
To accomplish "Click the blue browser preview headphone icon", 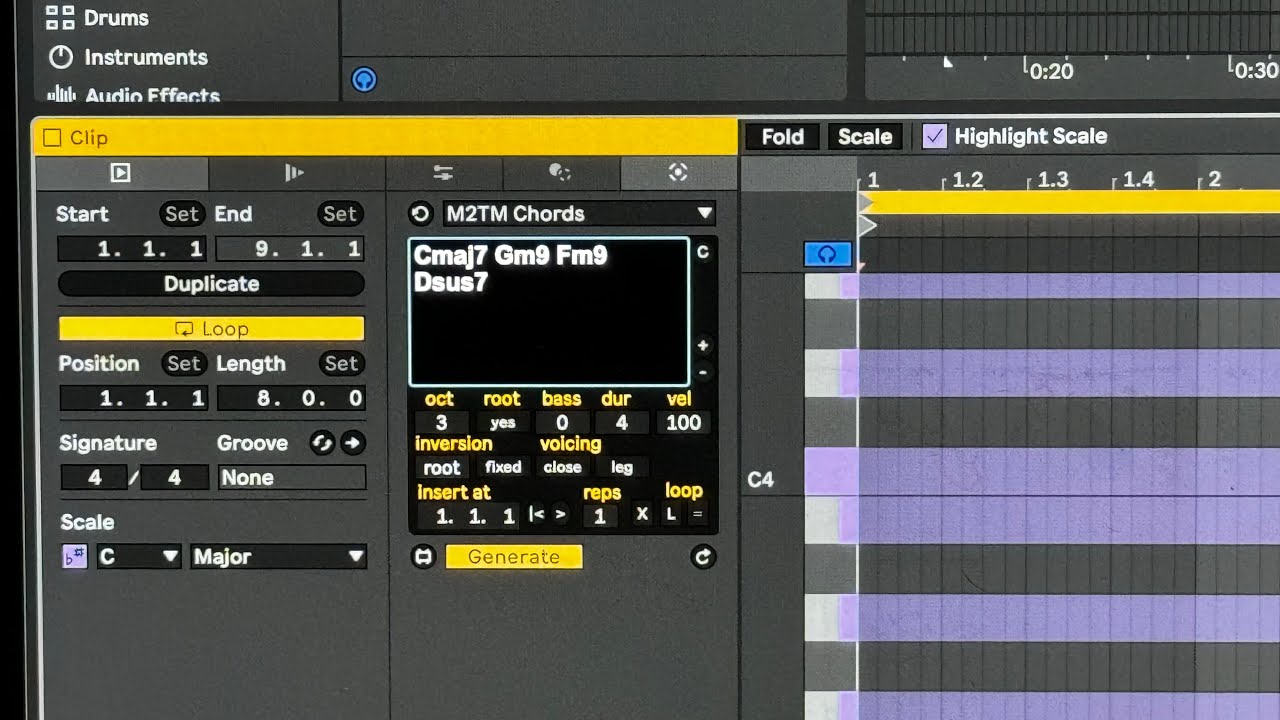I will click(364, 79).
